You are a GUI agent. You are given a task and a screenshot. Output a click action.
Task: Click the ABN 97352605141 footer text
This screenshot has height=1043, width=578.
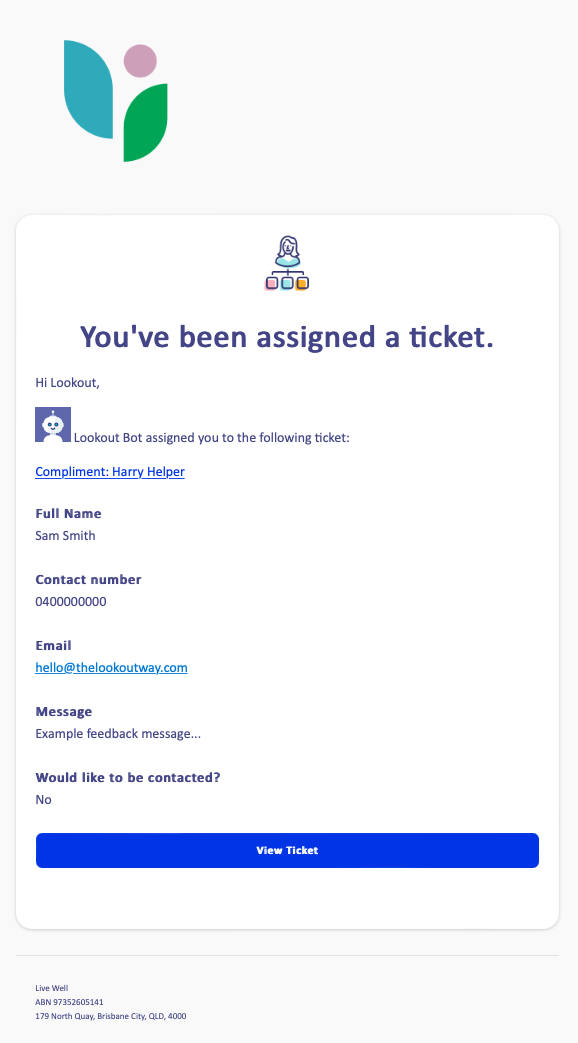(x=69, y=1002)
